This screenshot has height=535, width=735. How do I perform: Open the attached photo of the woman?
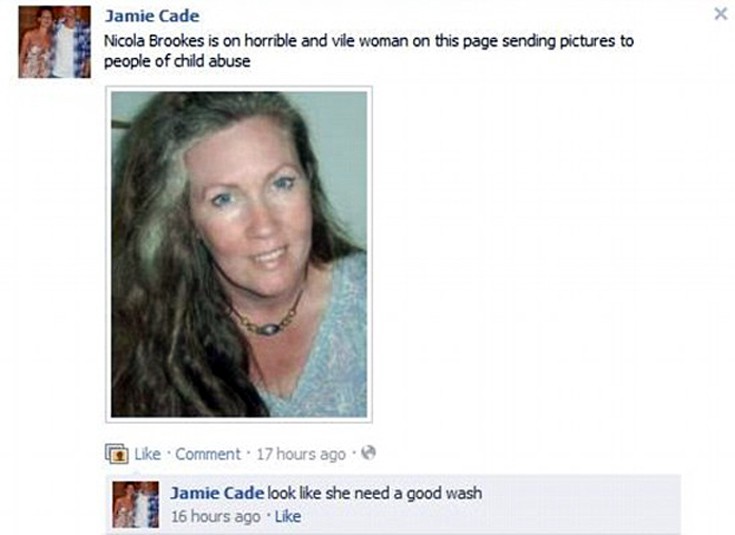tap(239, 254)
